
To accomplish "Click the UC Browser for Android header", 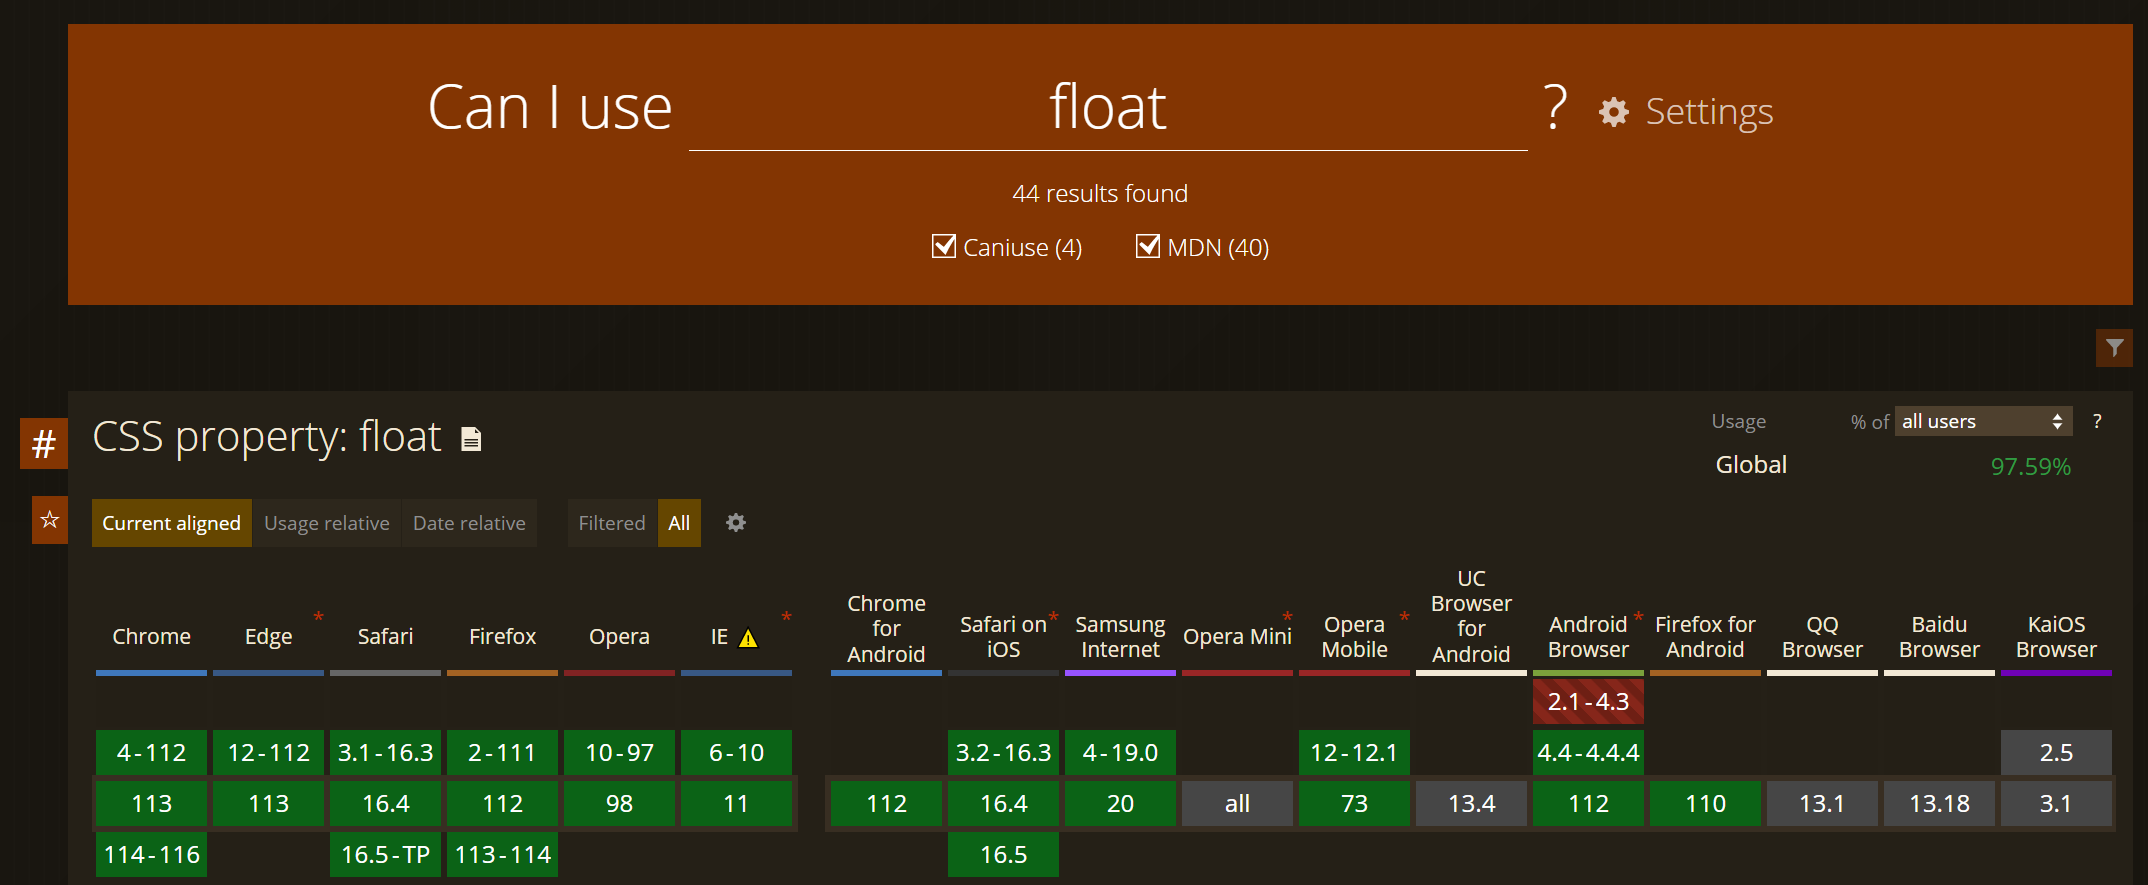I will 1472,617.
